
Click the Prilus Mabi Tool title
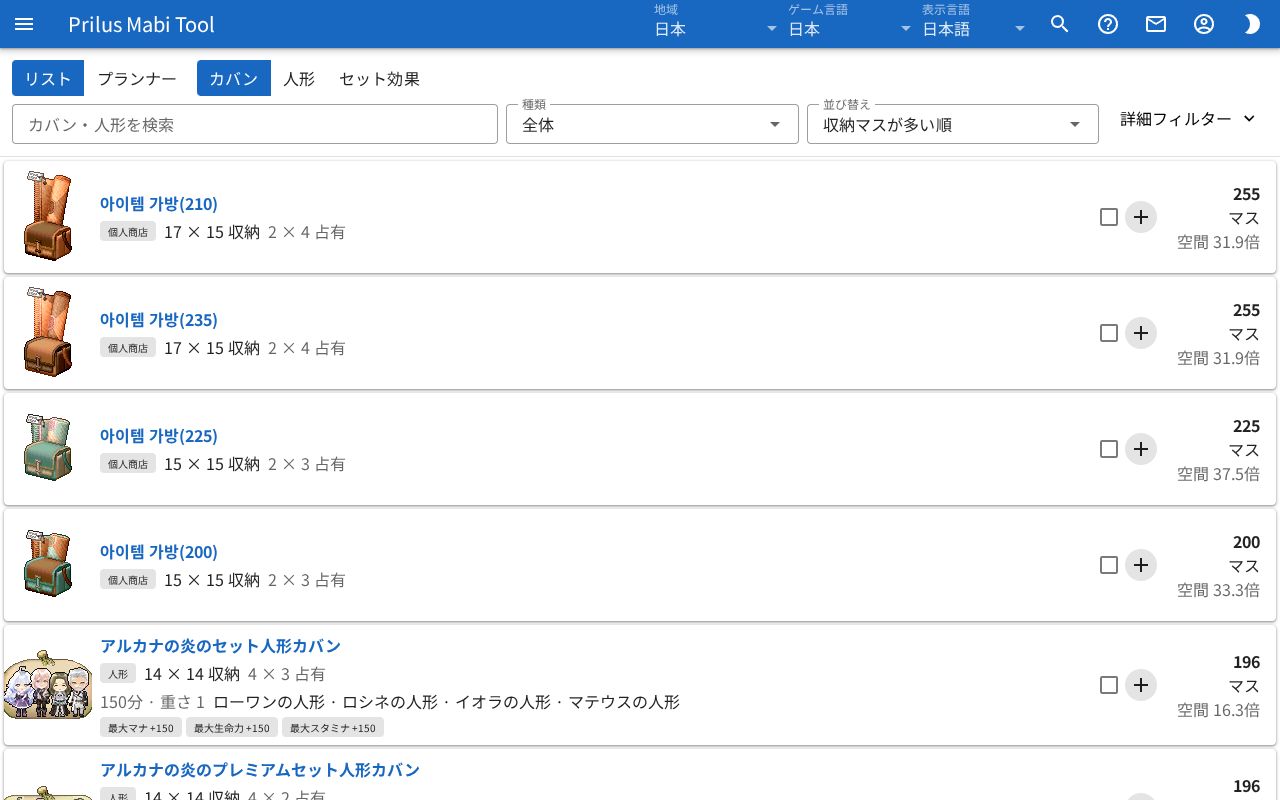[142, 24]
